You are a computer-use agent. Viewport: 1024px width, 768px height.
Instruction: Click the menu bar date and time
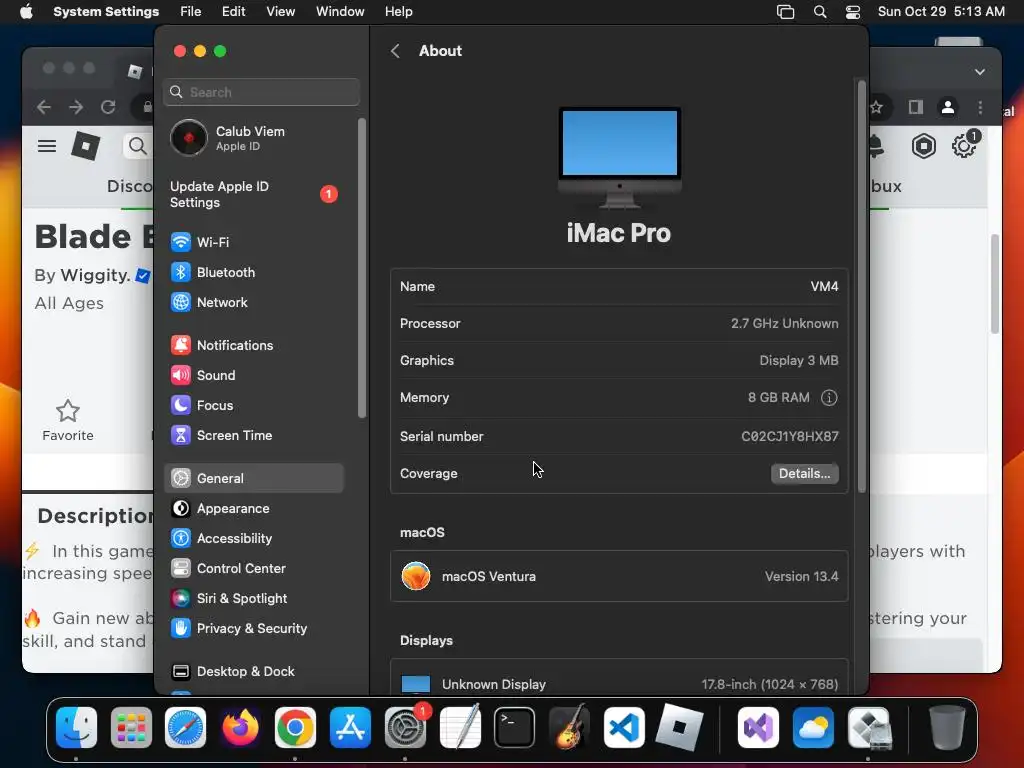(941, 12)
